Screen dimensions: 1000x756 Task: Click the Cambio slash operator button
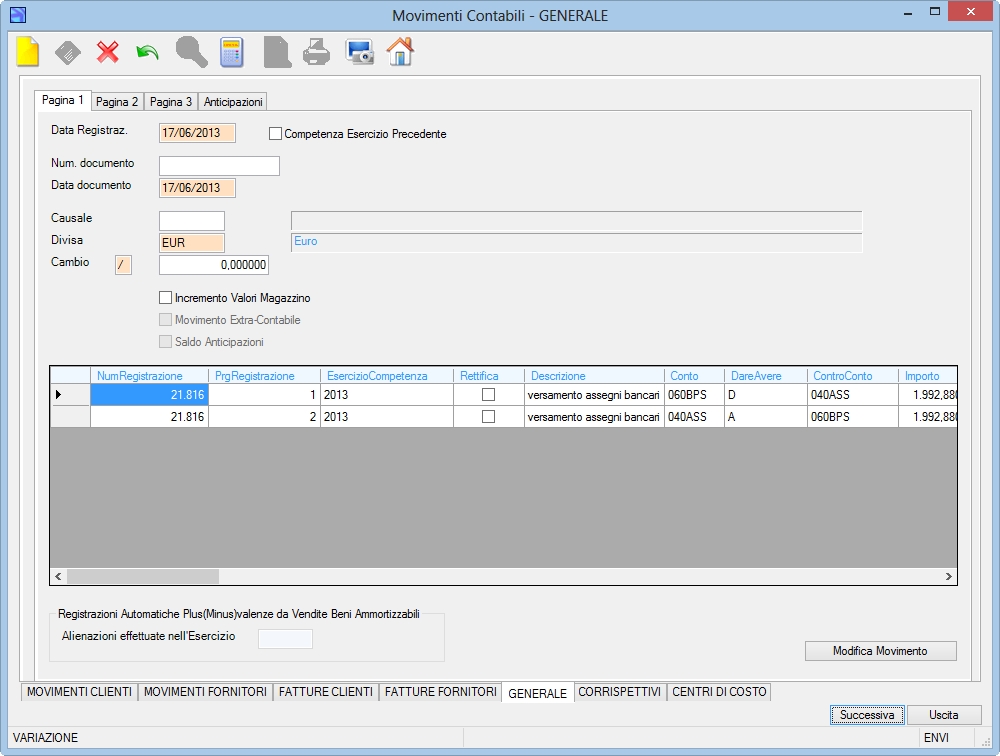tap(123, 265)
